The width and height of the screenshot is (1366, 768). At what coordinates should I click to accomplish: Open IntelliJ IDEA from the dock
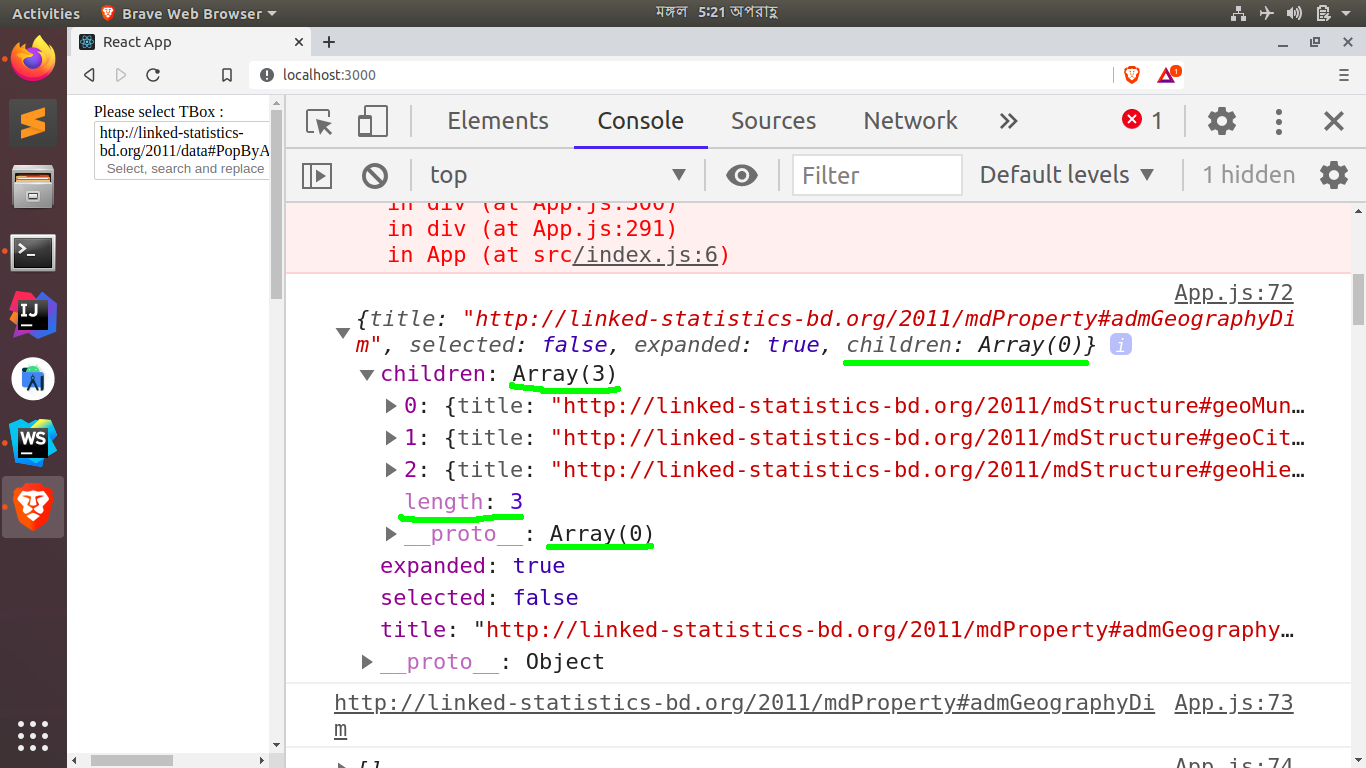33,317
